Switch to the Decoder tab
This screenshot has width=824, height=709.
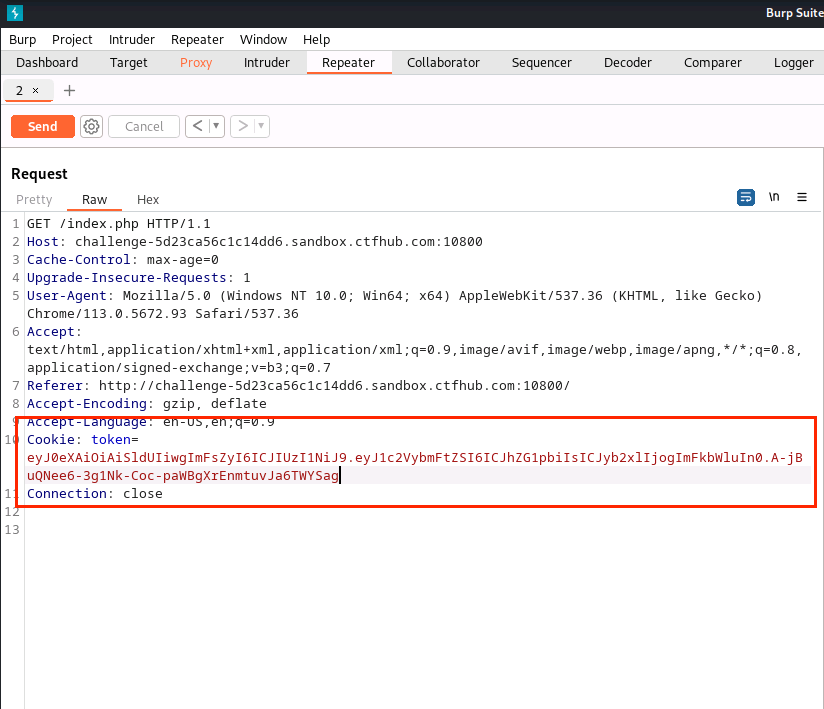coord(627,63)
